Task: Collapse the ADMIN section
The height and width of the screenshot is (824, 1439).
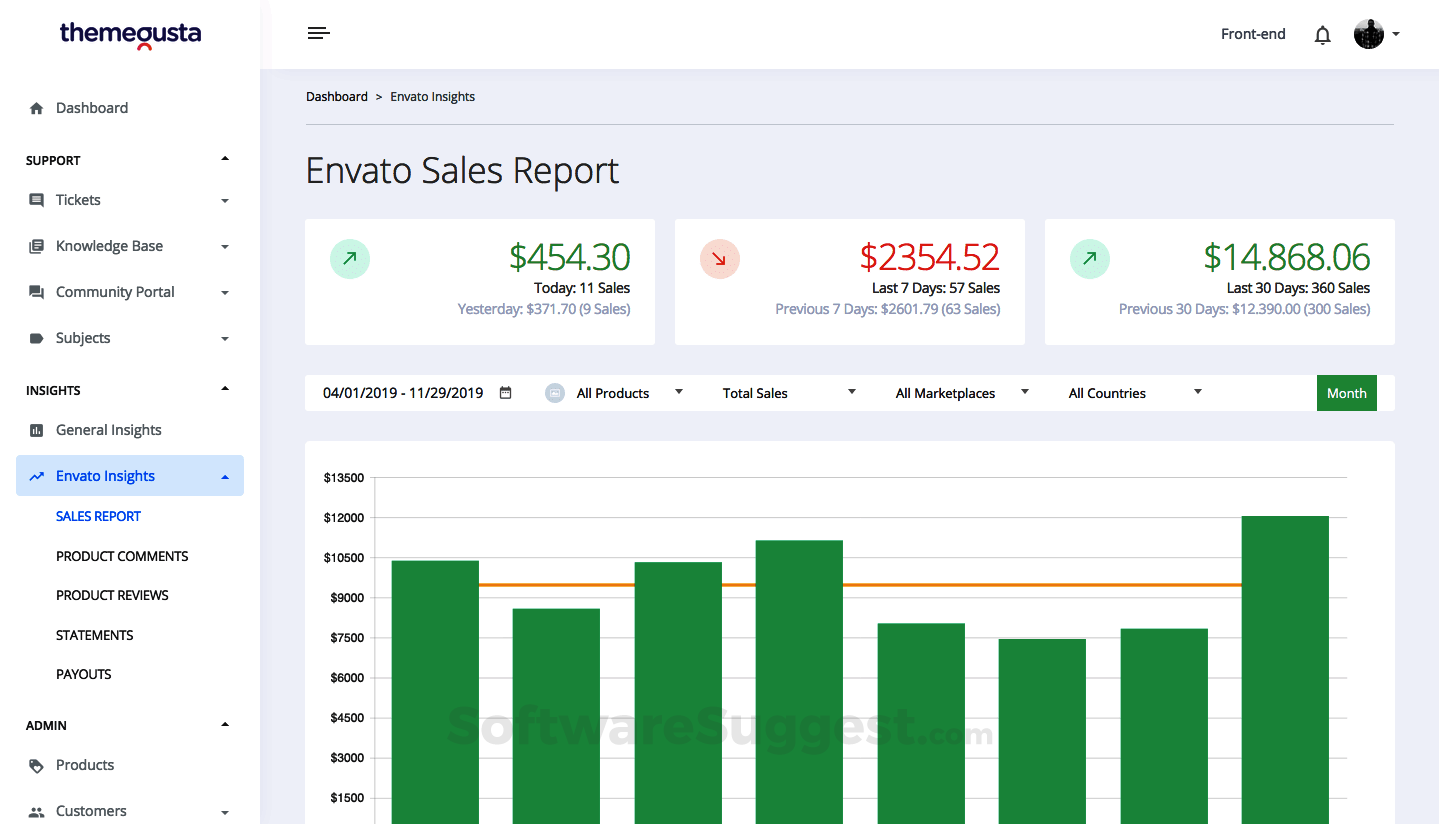Action: tap(225, 724)
